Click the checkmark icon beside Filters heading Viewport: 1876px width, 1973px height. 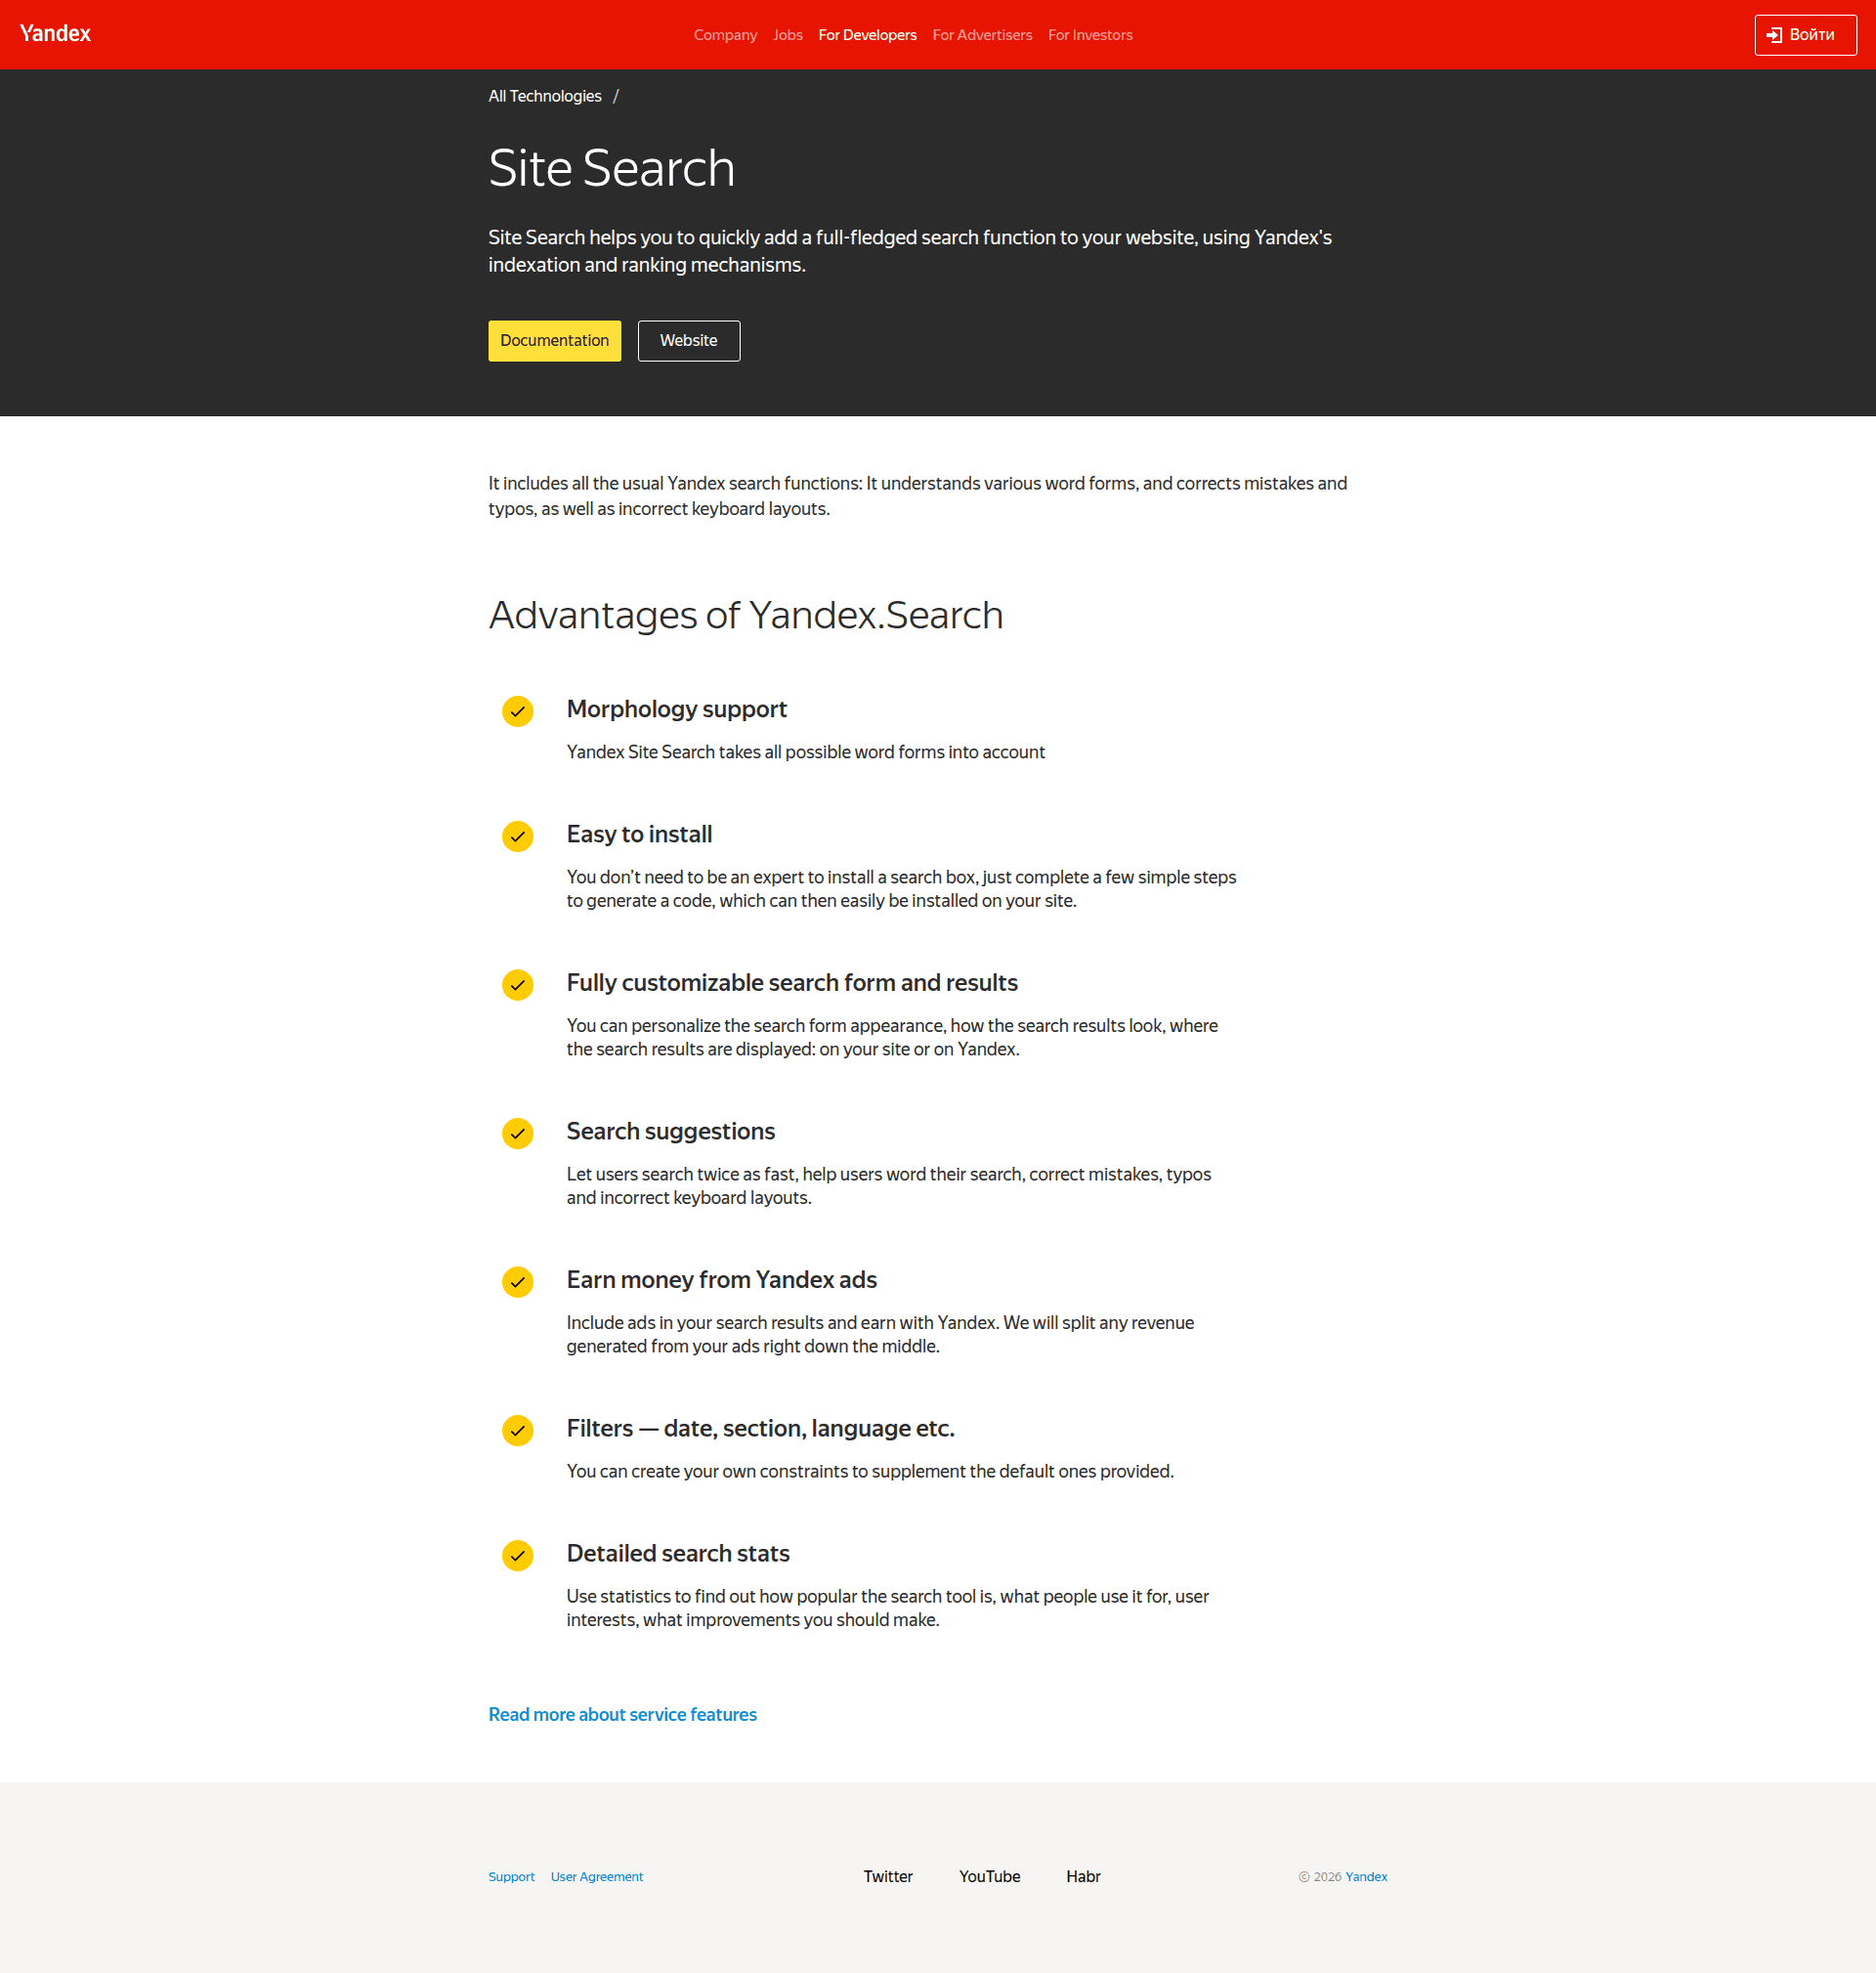pos(517,1430)
